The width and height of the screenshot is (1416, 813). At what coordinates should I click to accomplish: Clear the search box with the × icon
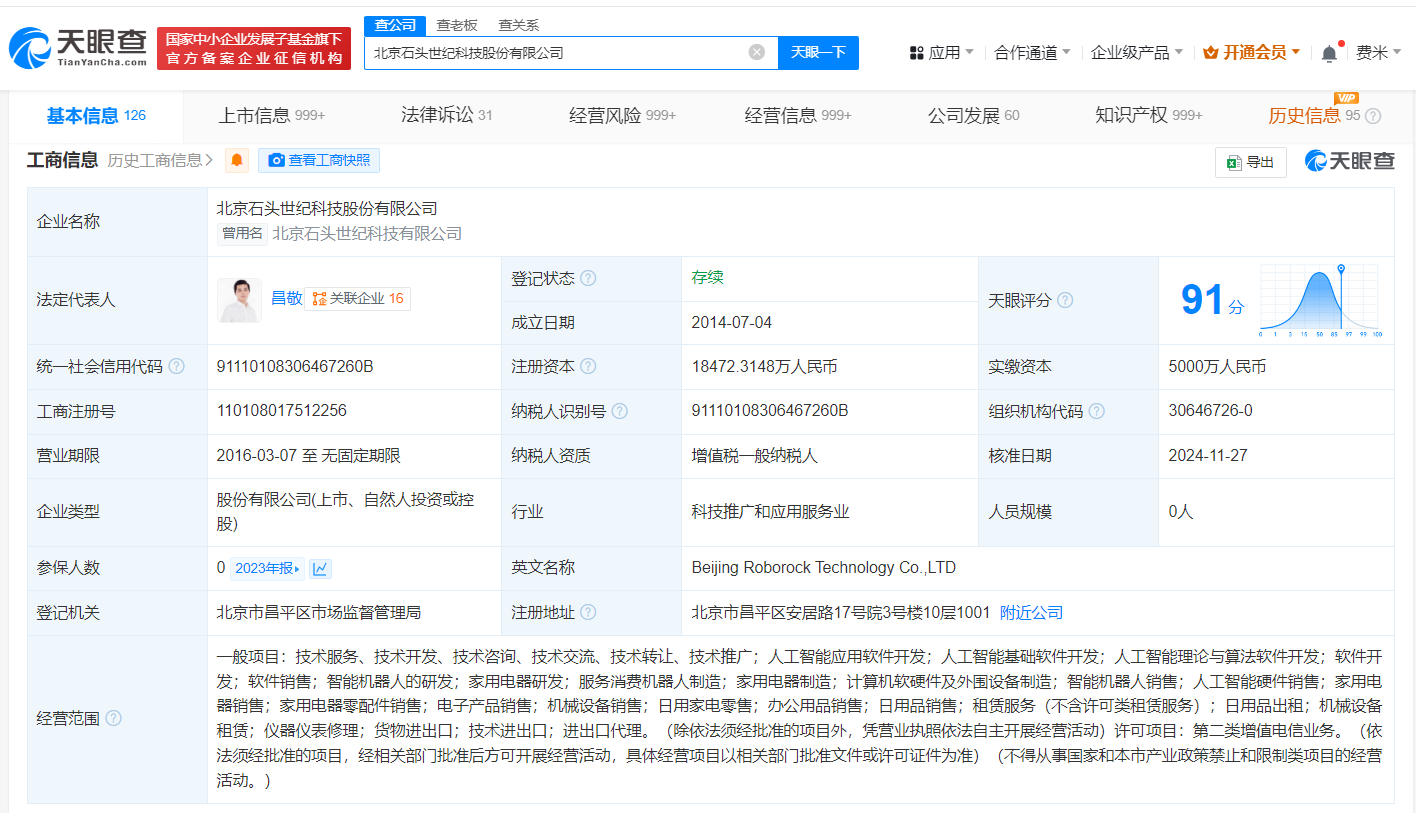756,52
